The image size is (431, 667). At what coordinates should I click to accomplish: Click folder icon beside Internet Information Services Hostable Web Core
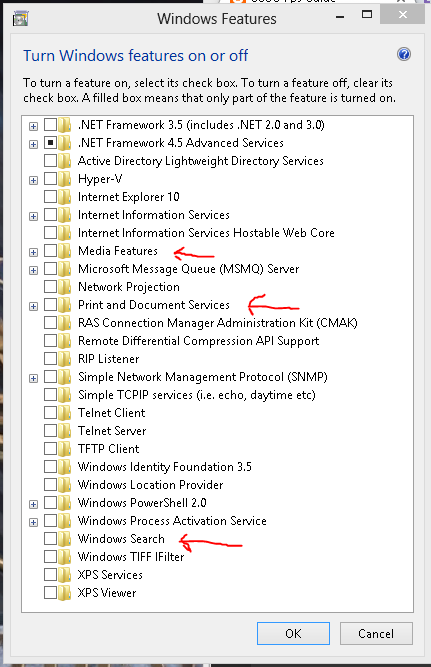click(x=65, y=233)
